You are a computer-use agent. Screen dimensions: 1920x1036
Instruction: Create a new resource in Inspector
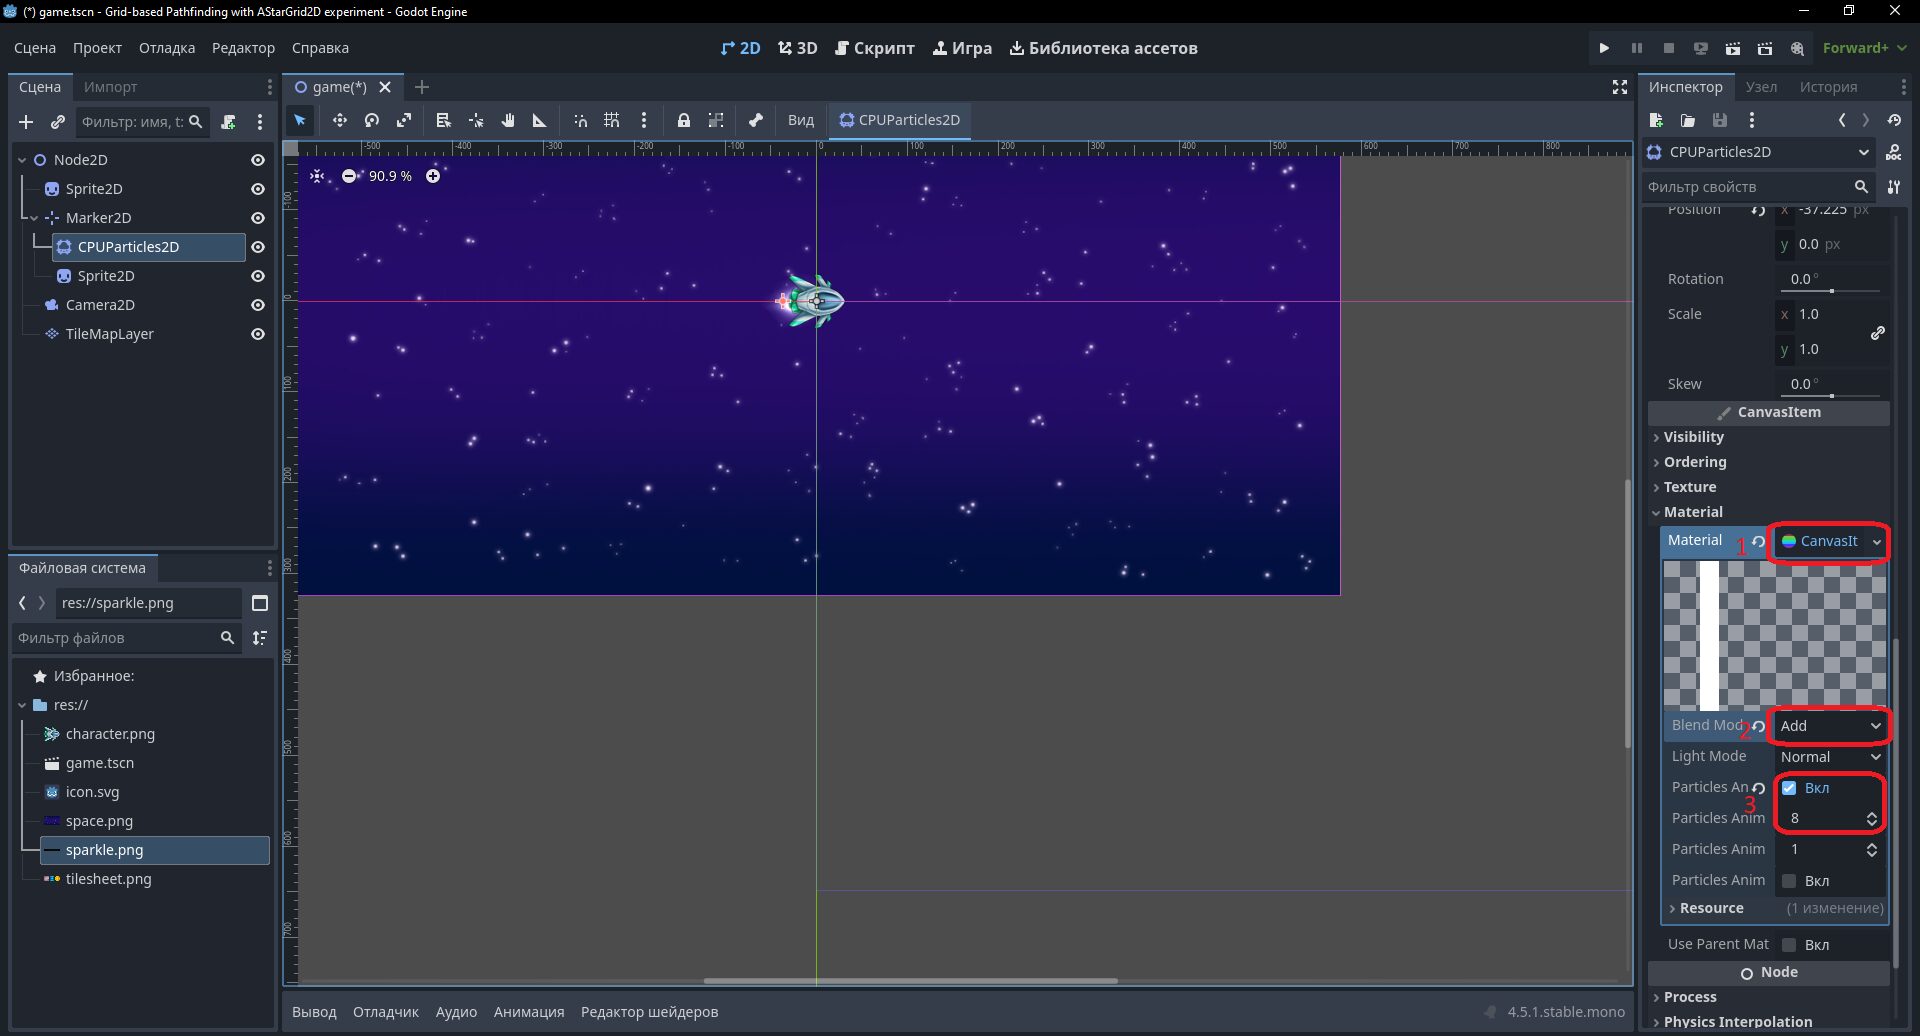(1656, 120)
